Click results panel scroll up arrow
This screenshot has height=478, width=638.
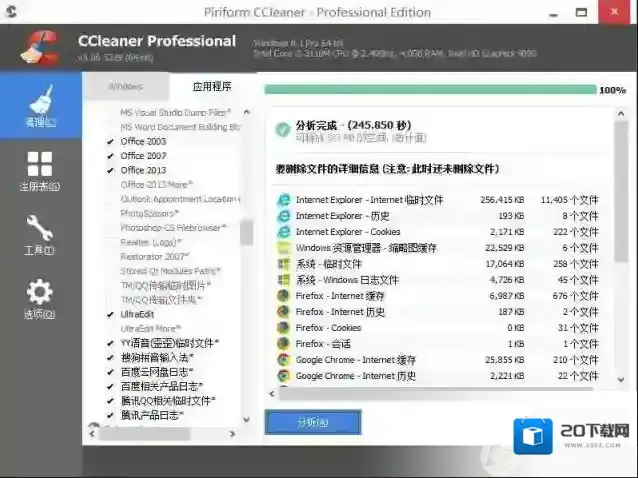tap(621, 114)
